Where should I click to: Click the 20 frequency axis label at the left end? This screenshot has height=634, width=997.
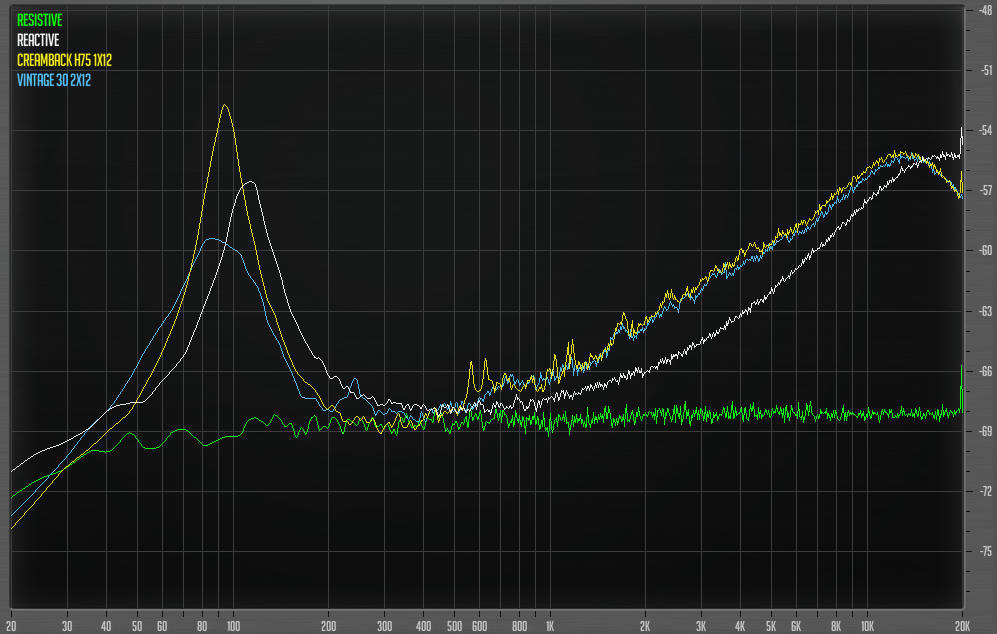click(11, 626)
